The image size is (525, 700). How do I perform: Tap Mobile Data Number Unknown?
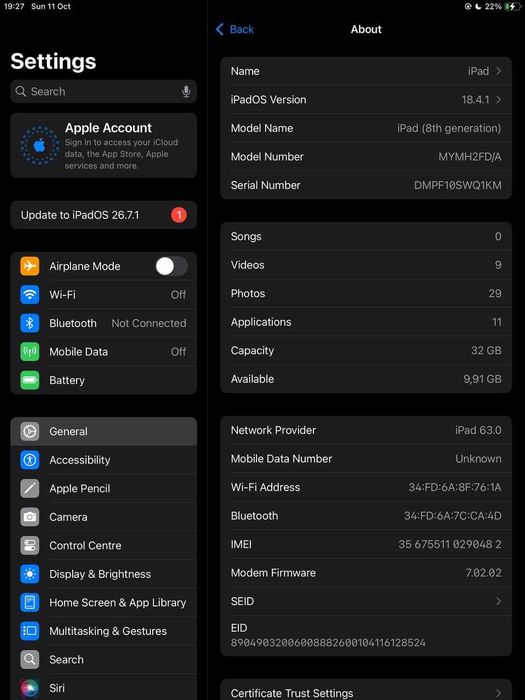point(478,458)
